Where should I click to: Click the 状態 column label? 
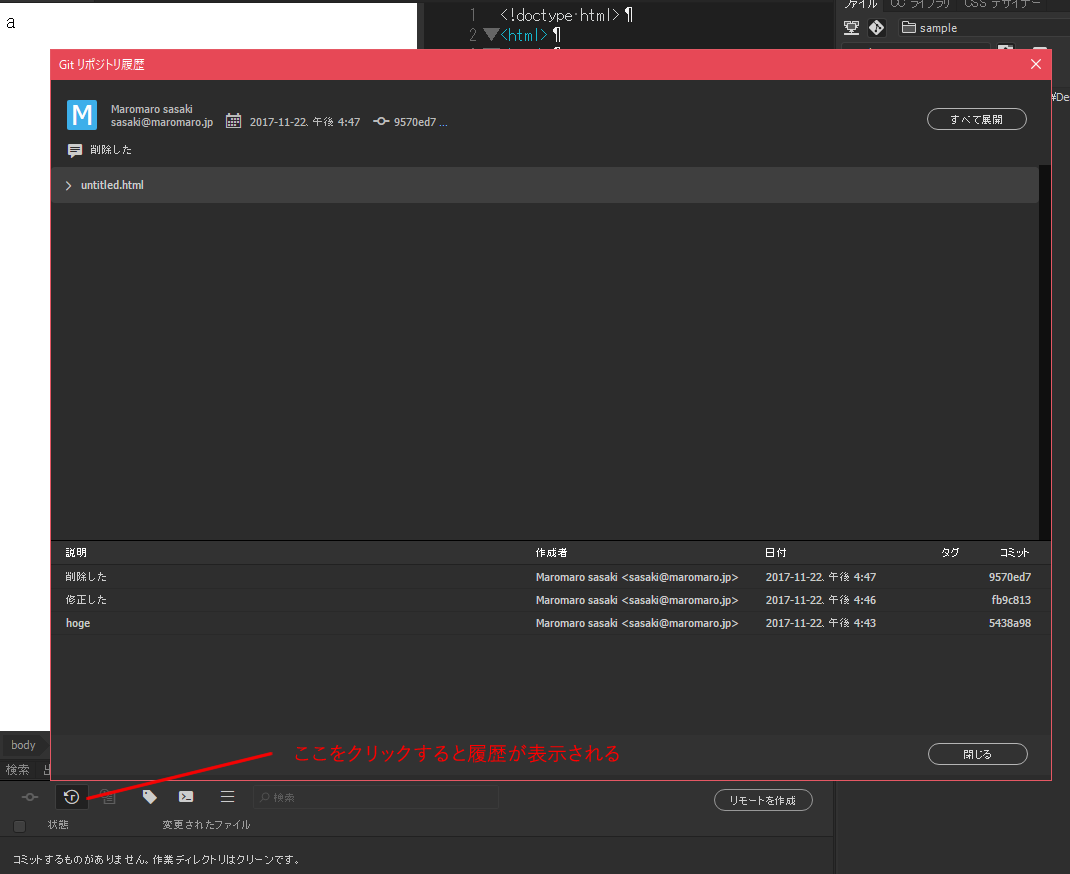[58, 825]
